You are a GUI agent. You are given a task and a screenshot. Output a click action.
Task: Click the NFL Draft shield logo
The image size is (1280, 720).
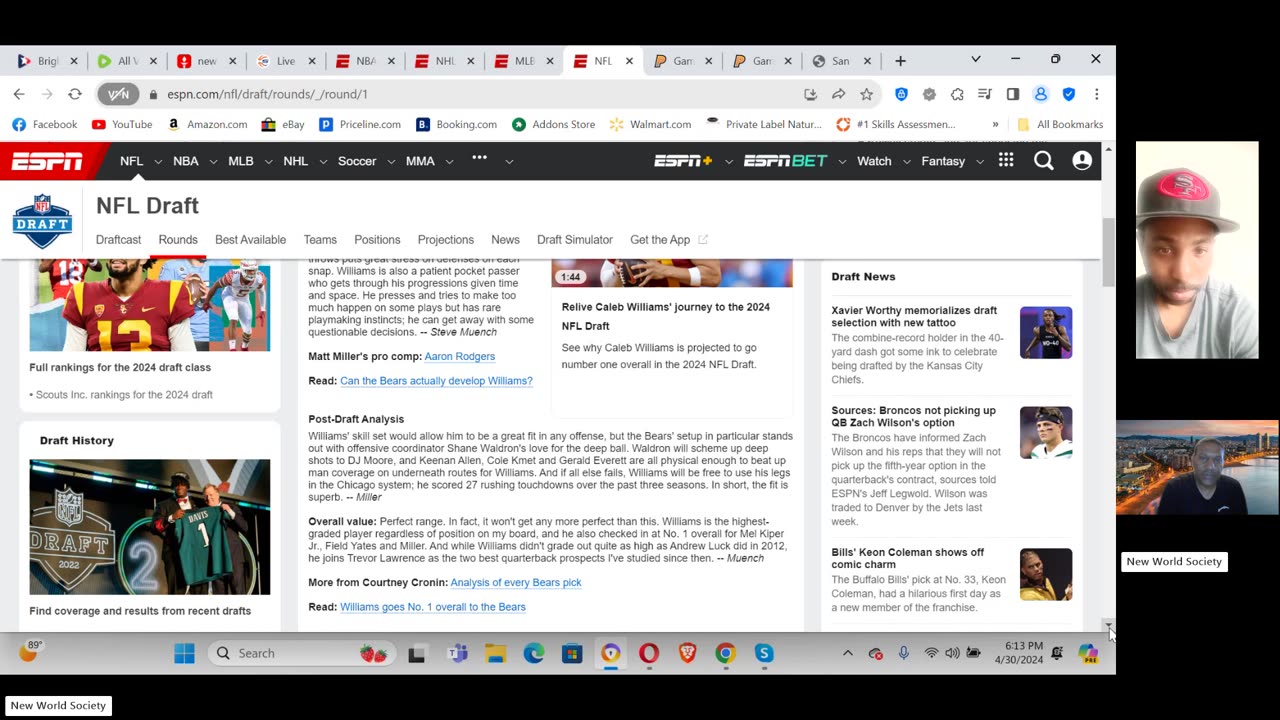coord(42,220)
